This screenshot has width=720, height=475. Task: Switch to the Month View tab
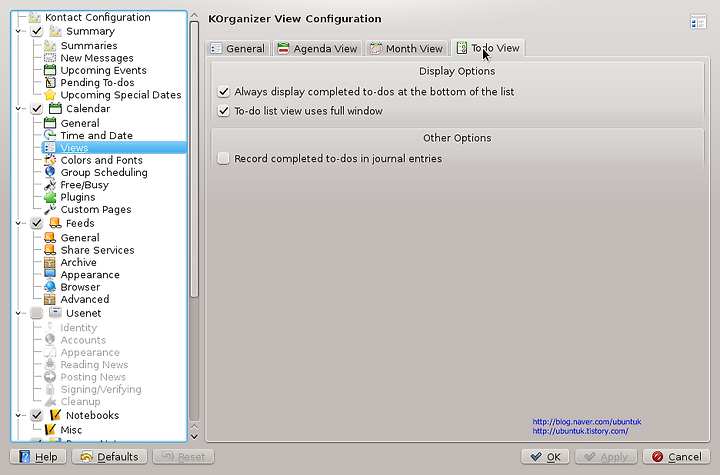tap(406, 48)
